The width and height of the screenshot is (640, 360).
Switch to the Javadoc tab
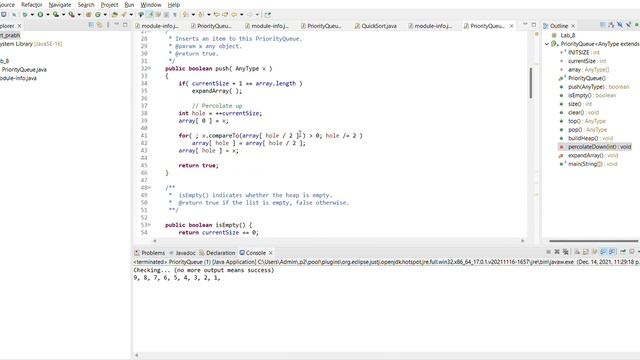(x=182, y=253)
